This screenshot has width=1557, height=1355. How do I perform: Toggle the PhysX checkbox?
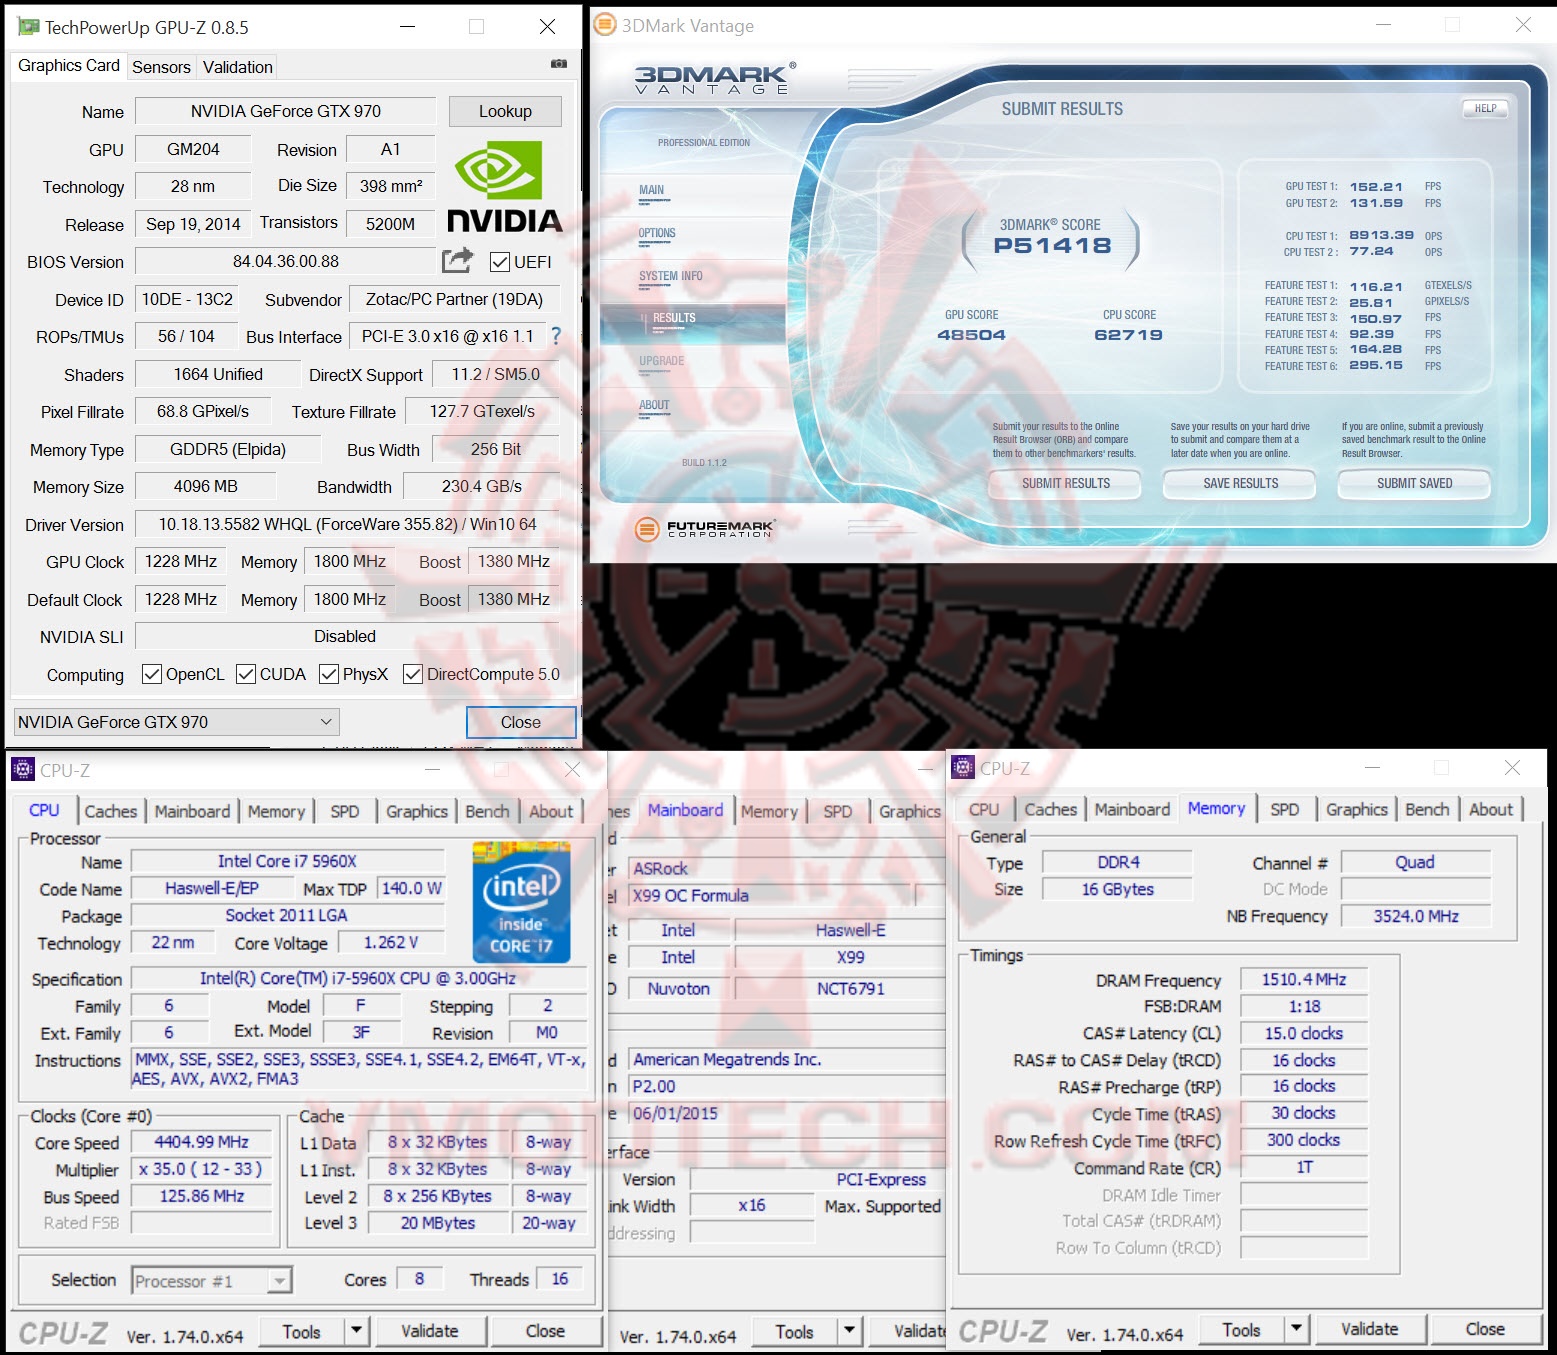329,674
